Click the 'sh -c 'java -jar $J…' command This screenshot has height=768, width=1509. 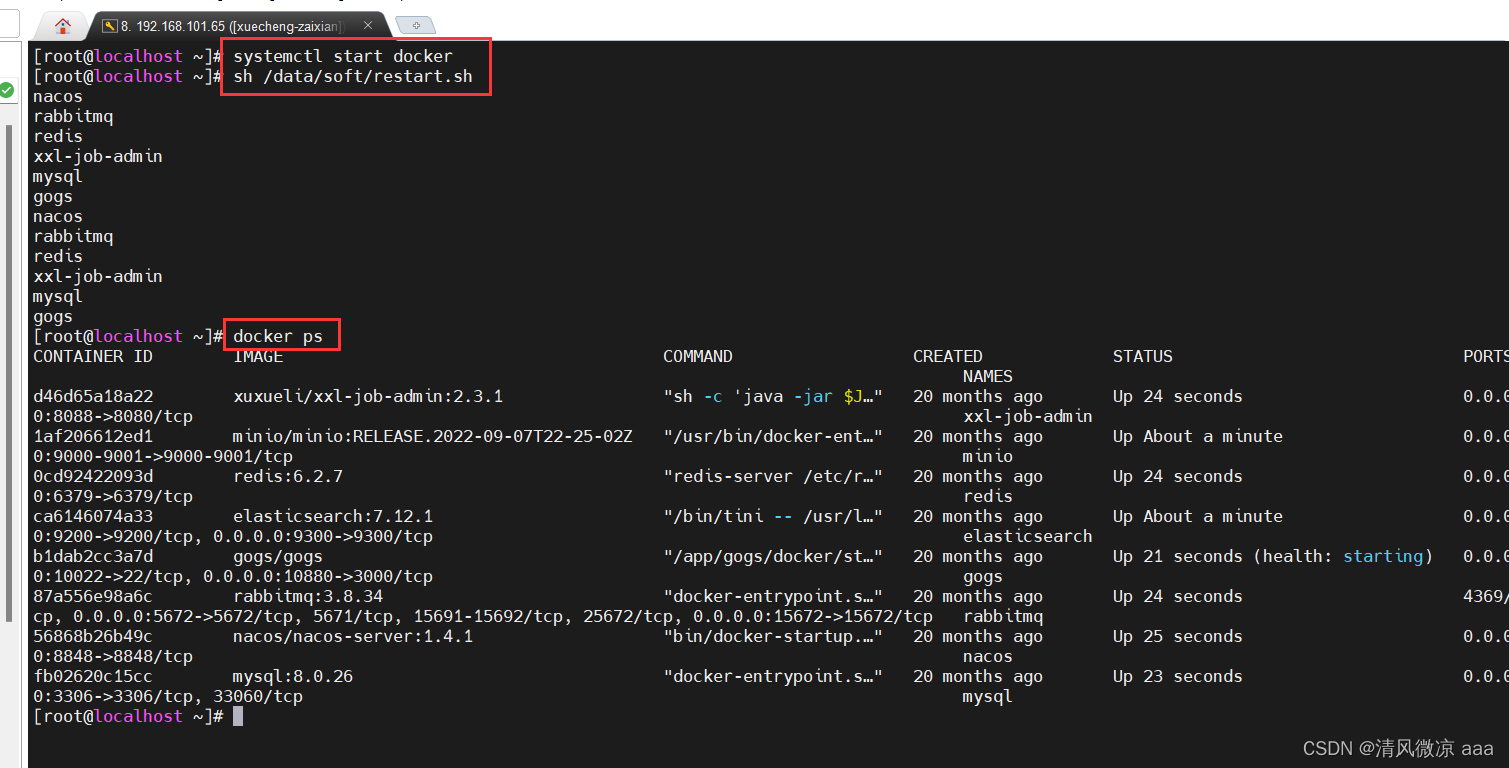click(x=773, y=396)
